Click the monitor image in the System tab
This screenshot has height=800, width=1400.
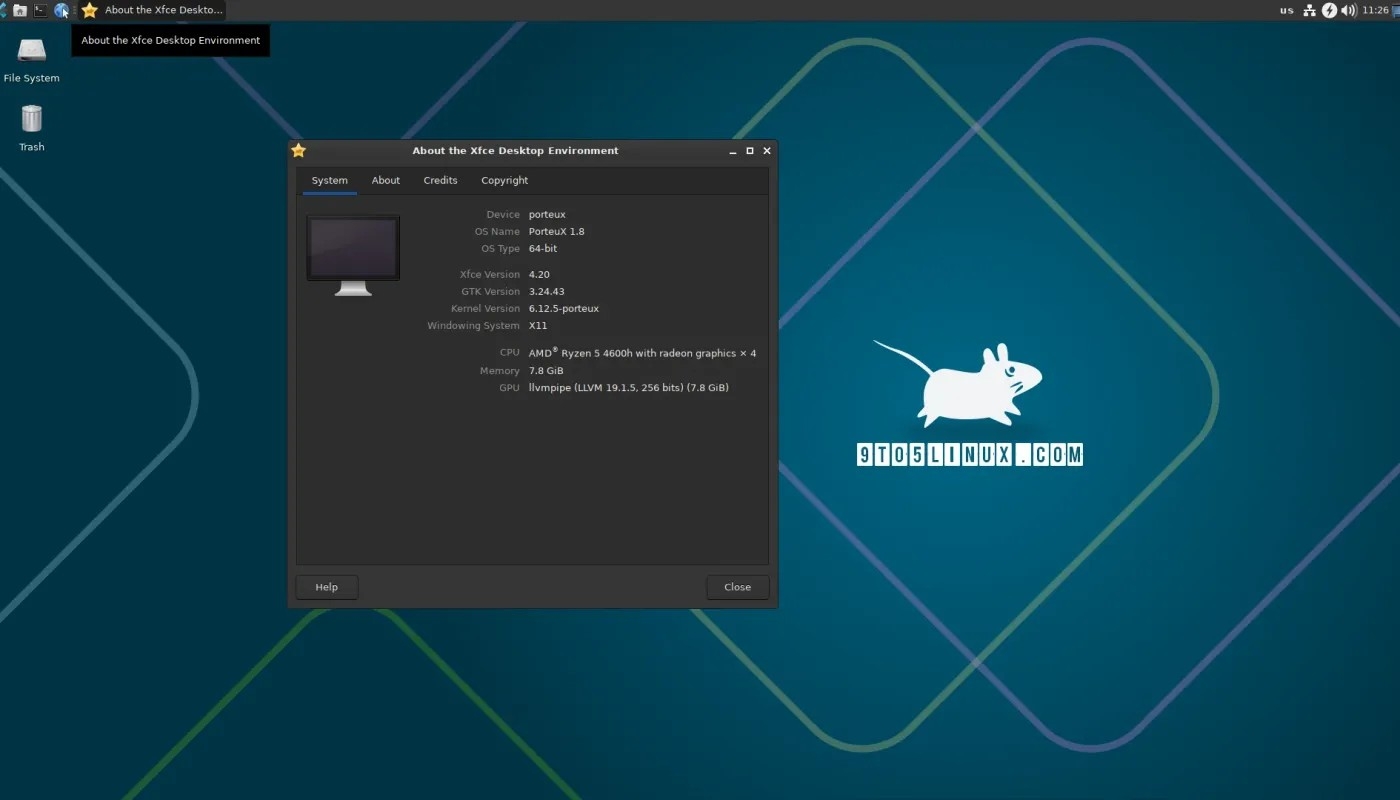point(352,249)
